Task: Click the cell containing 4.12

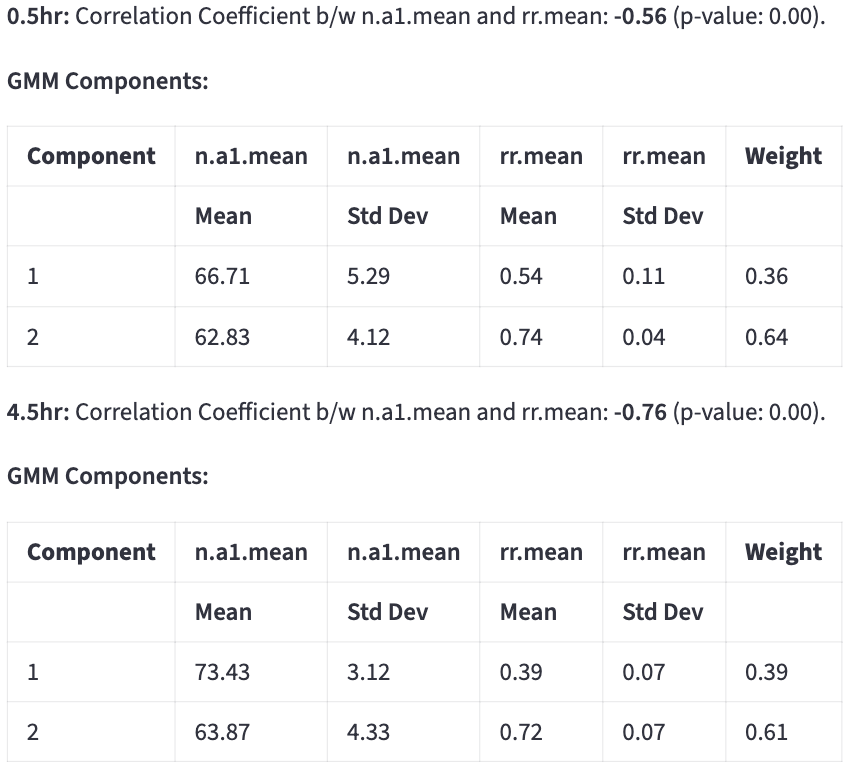Action: 368,337
